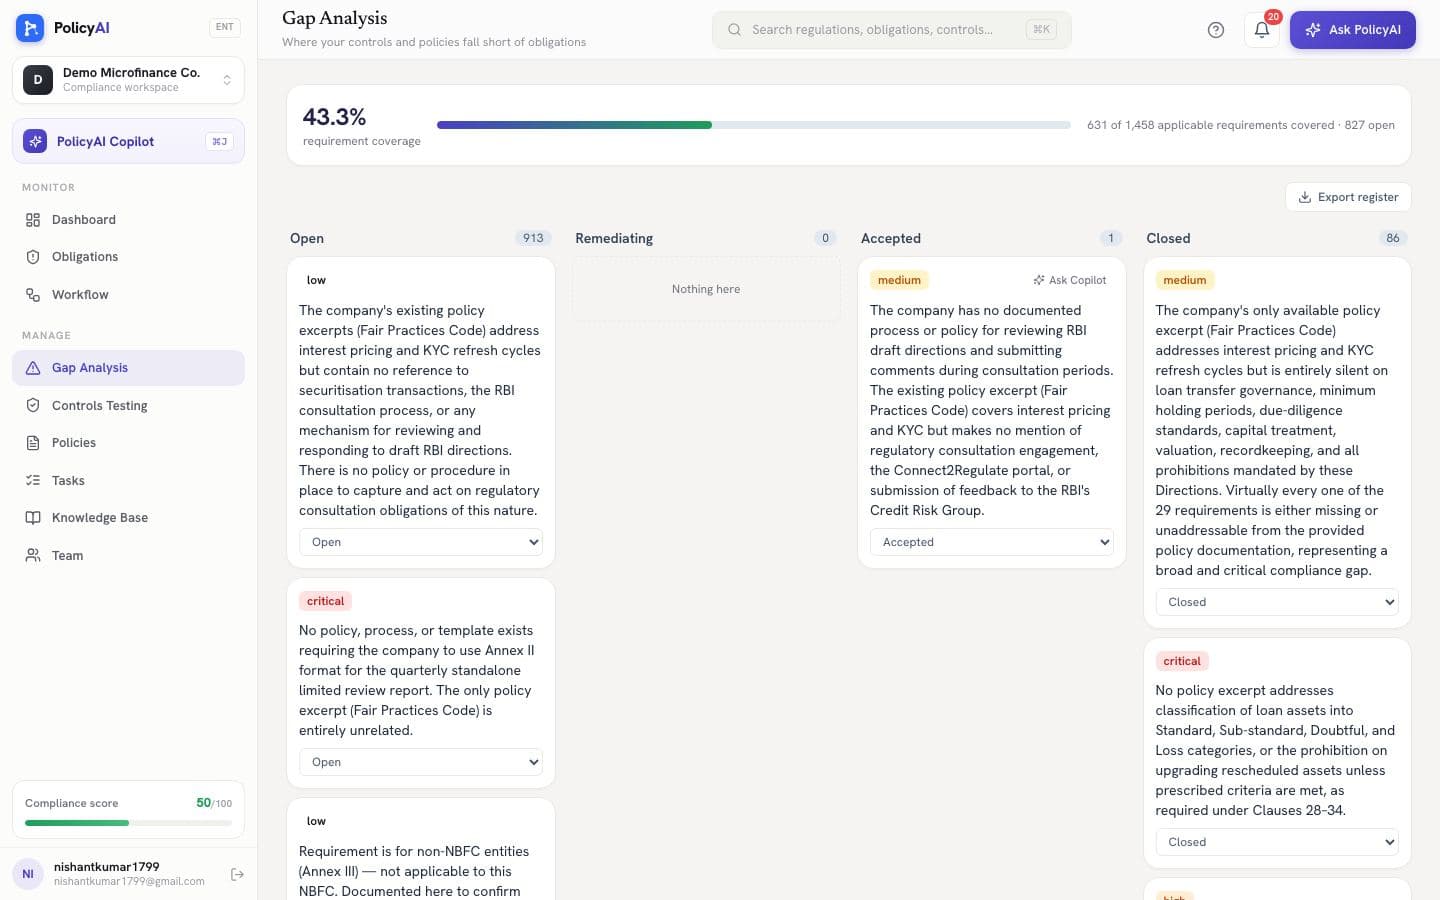Screen dimensions: 1440x900
Task: Click the download icon on Export register
Action: point(1304,197)
